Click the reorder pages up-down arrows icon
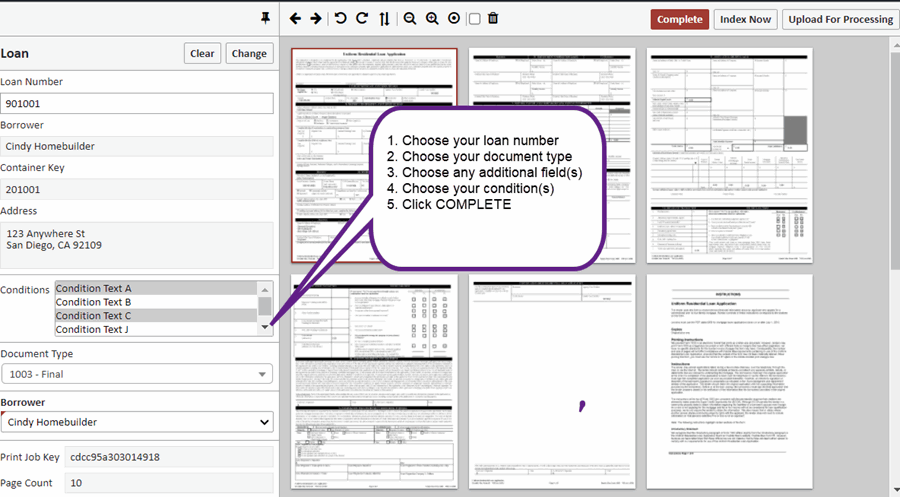The height and width of the screenshot is (497, 900). pyautogui.click(x=385, y=19)
